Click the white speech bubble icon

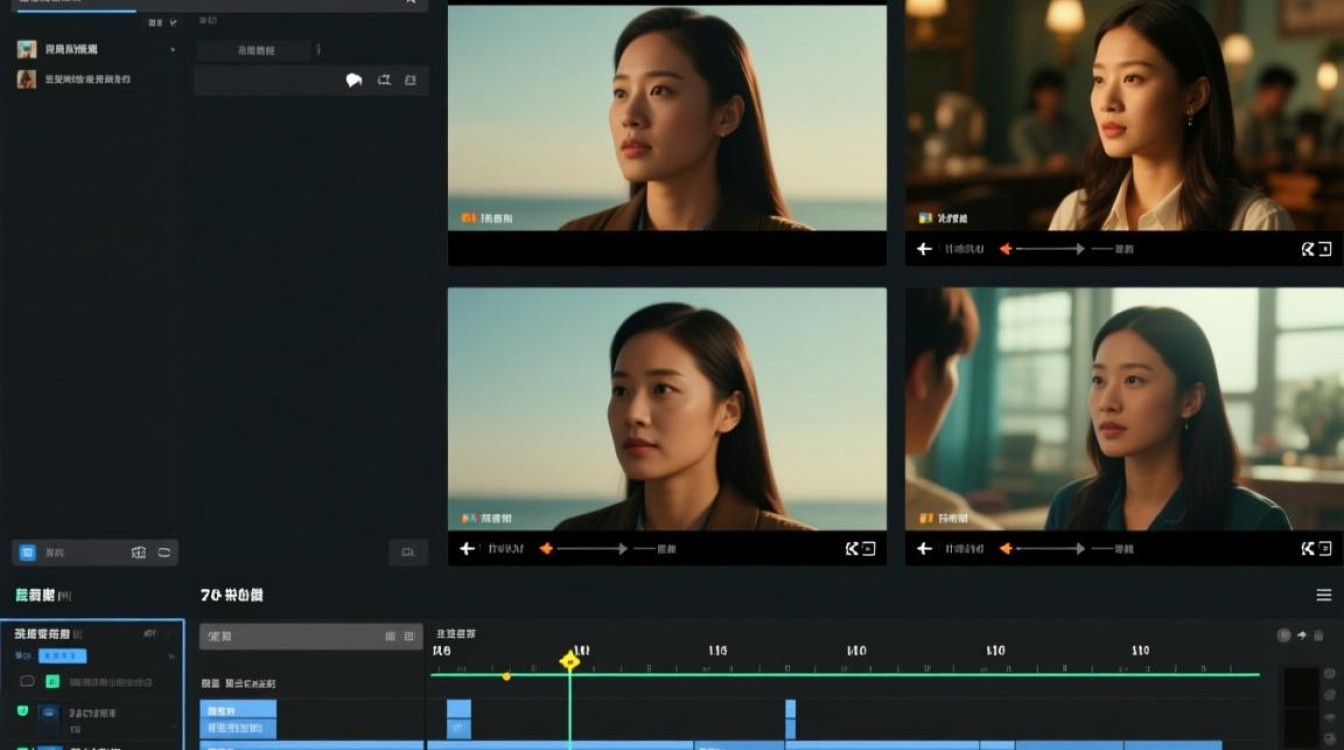354,81
